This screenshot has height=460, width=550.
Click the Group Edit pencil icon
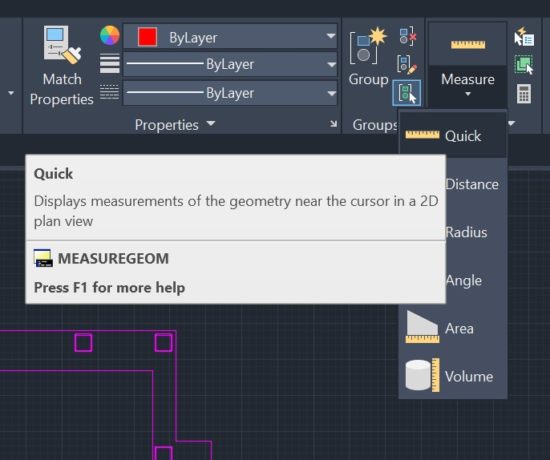[x=407, y=65]
